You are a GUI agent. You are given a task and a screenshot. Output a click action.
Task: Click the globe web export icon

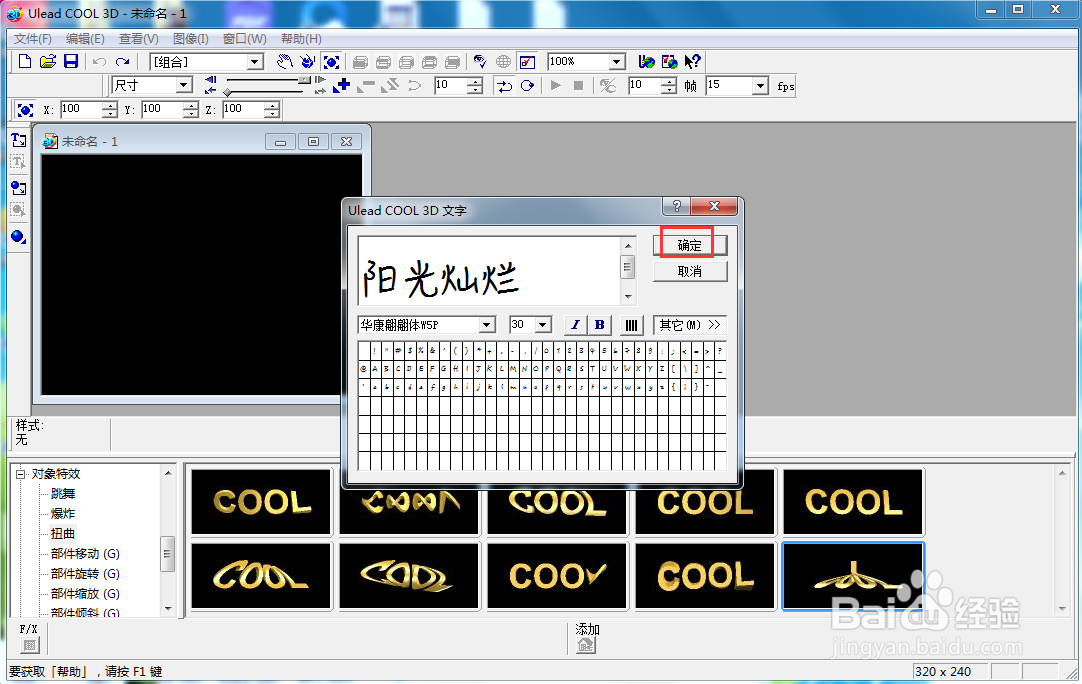click(504, 62)
